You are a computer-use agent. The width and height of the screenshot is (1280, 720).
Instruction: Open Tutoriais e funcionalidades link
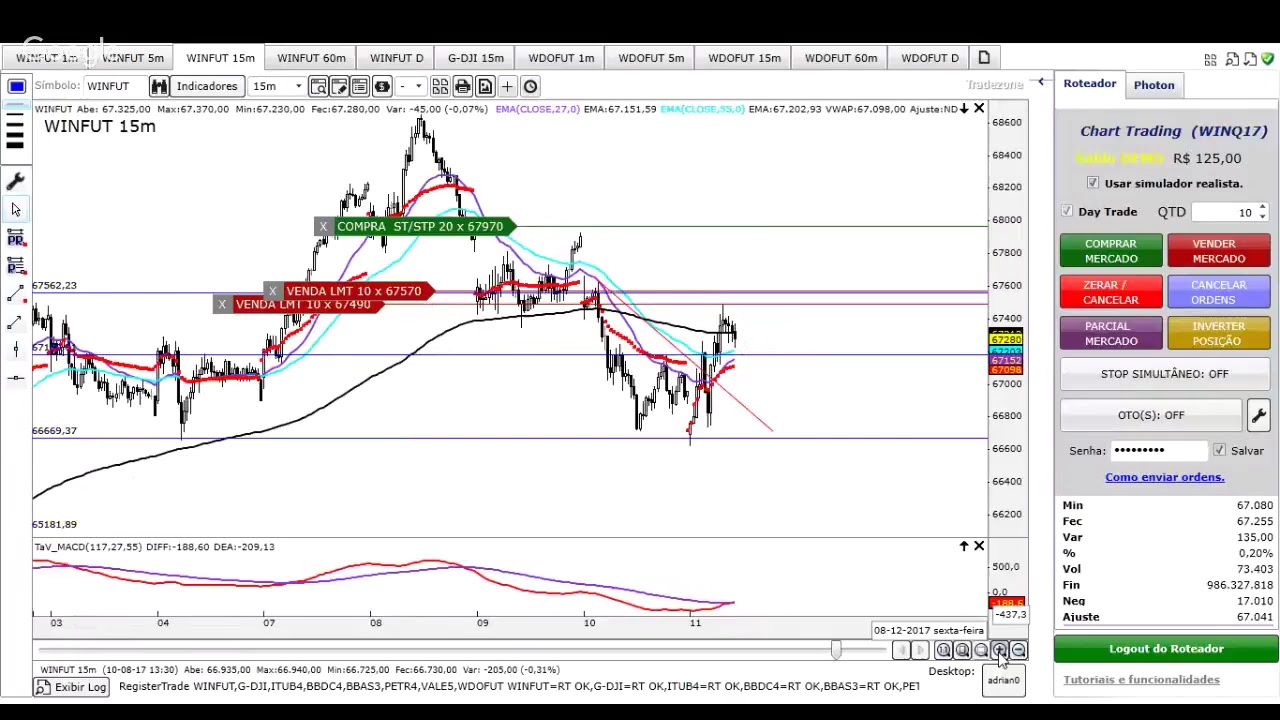pyautogui.click(x=1141, y=680)
